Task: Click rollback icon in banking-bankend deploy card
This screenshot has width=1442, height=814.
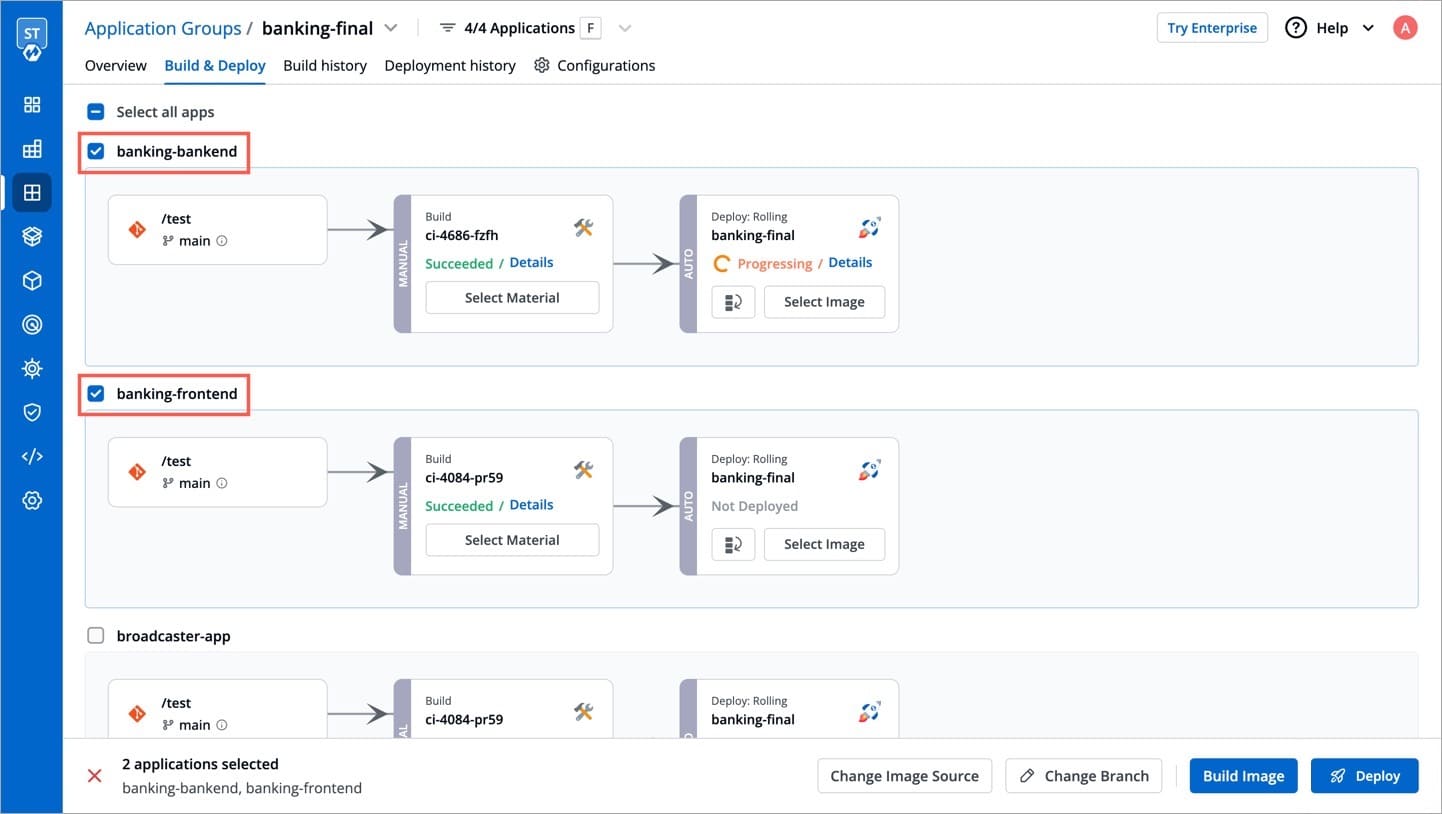Action: click(x=733, y=302)
